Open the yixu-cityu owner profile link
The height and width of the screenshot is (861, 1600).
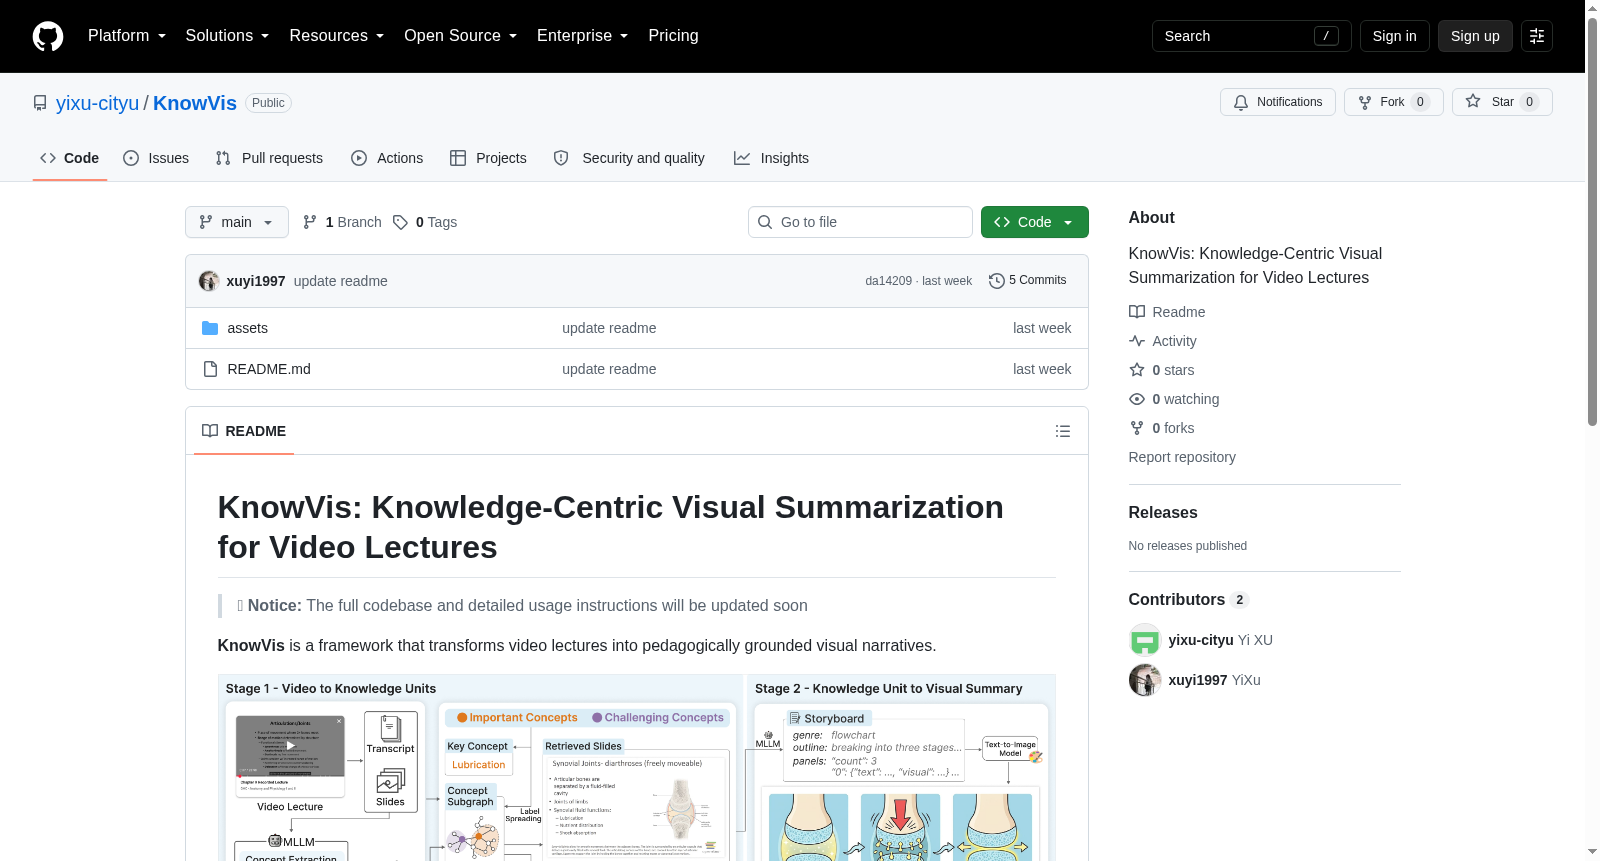click(x=97, y=103)
